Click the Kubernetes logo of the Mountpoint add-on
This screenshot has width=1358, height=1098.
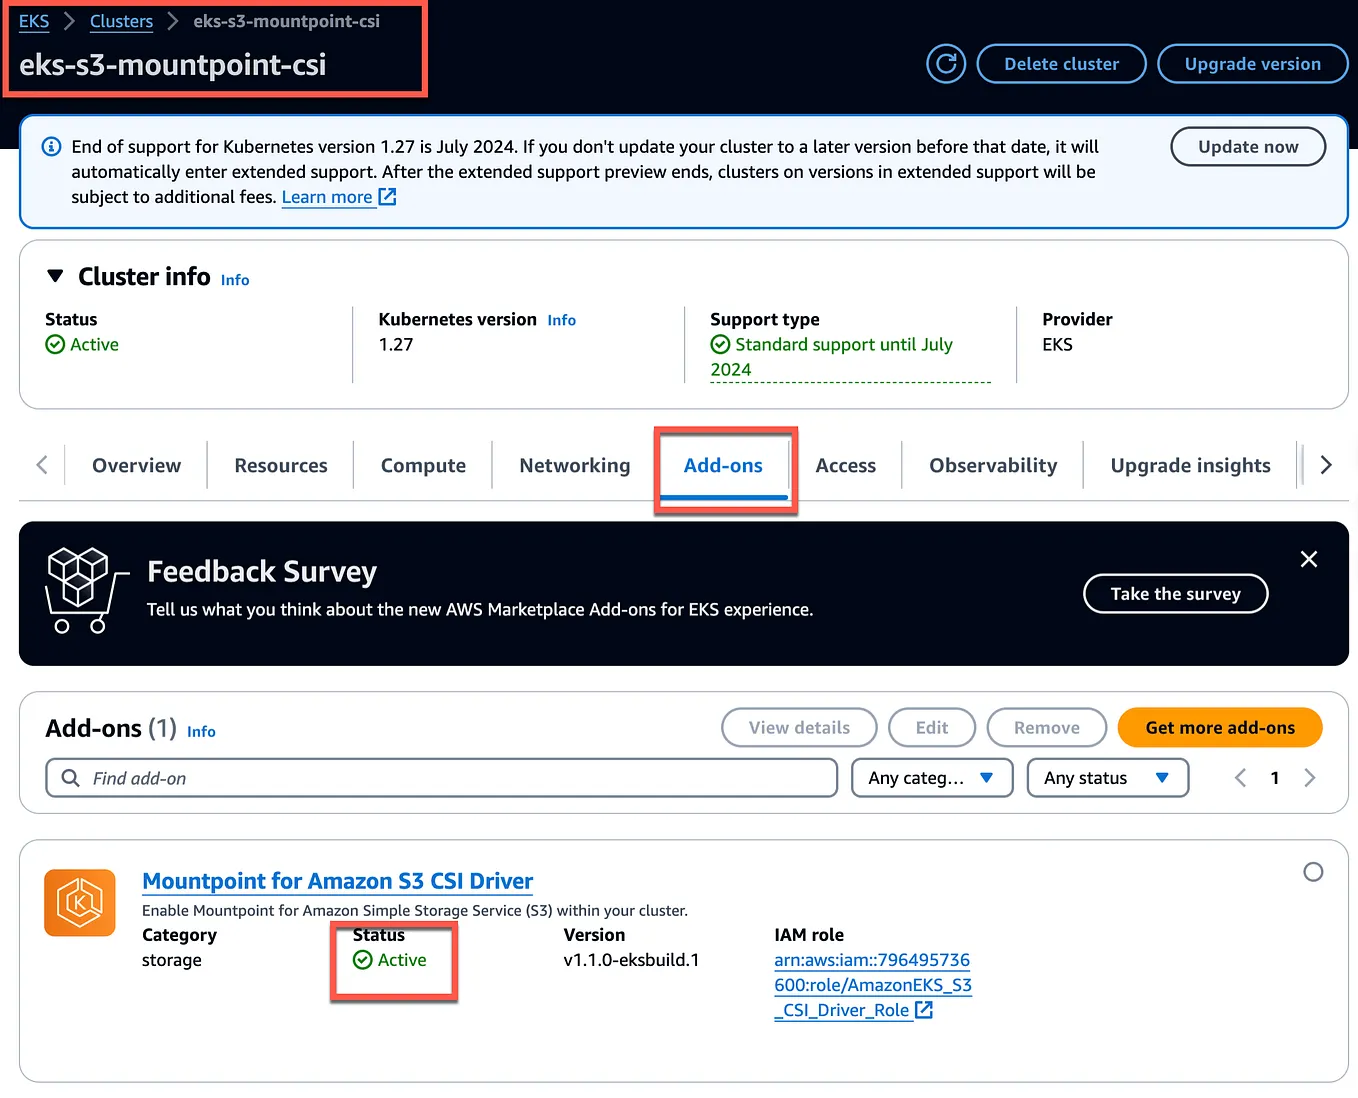pyautogui.click(x=79, y=902)
